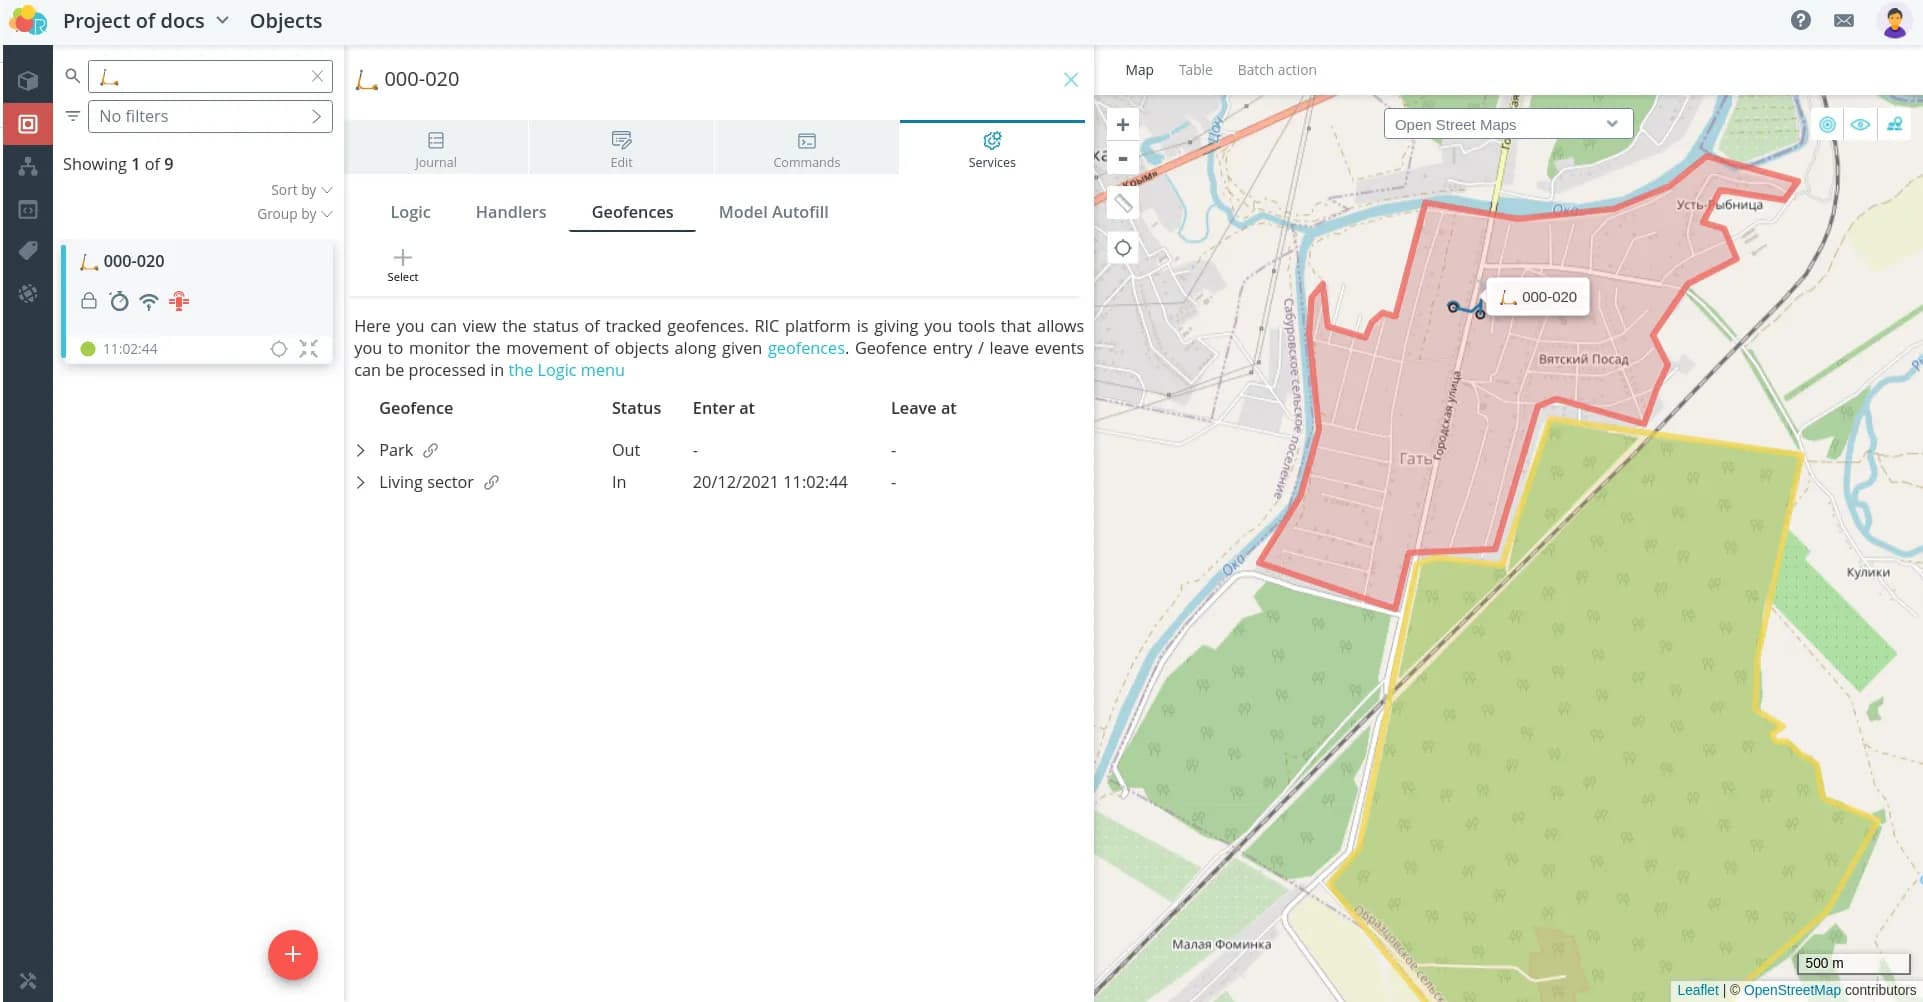Toggle the object clustering icon on map
This screenshot has height=1002, width=1923.
(1894, 125)
